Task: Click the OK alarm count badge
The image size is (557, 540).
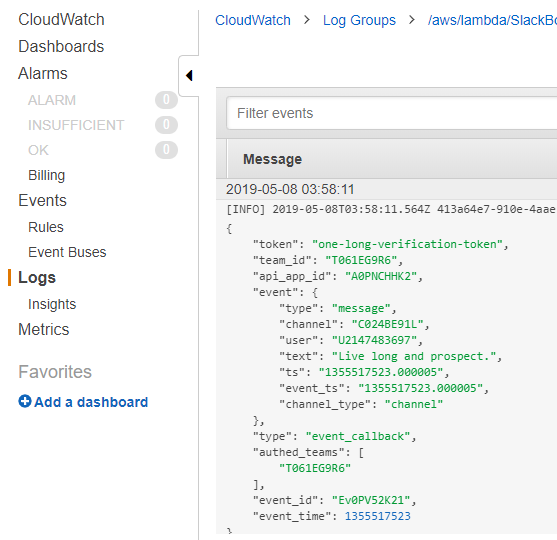Action: tap(166, 150)
